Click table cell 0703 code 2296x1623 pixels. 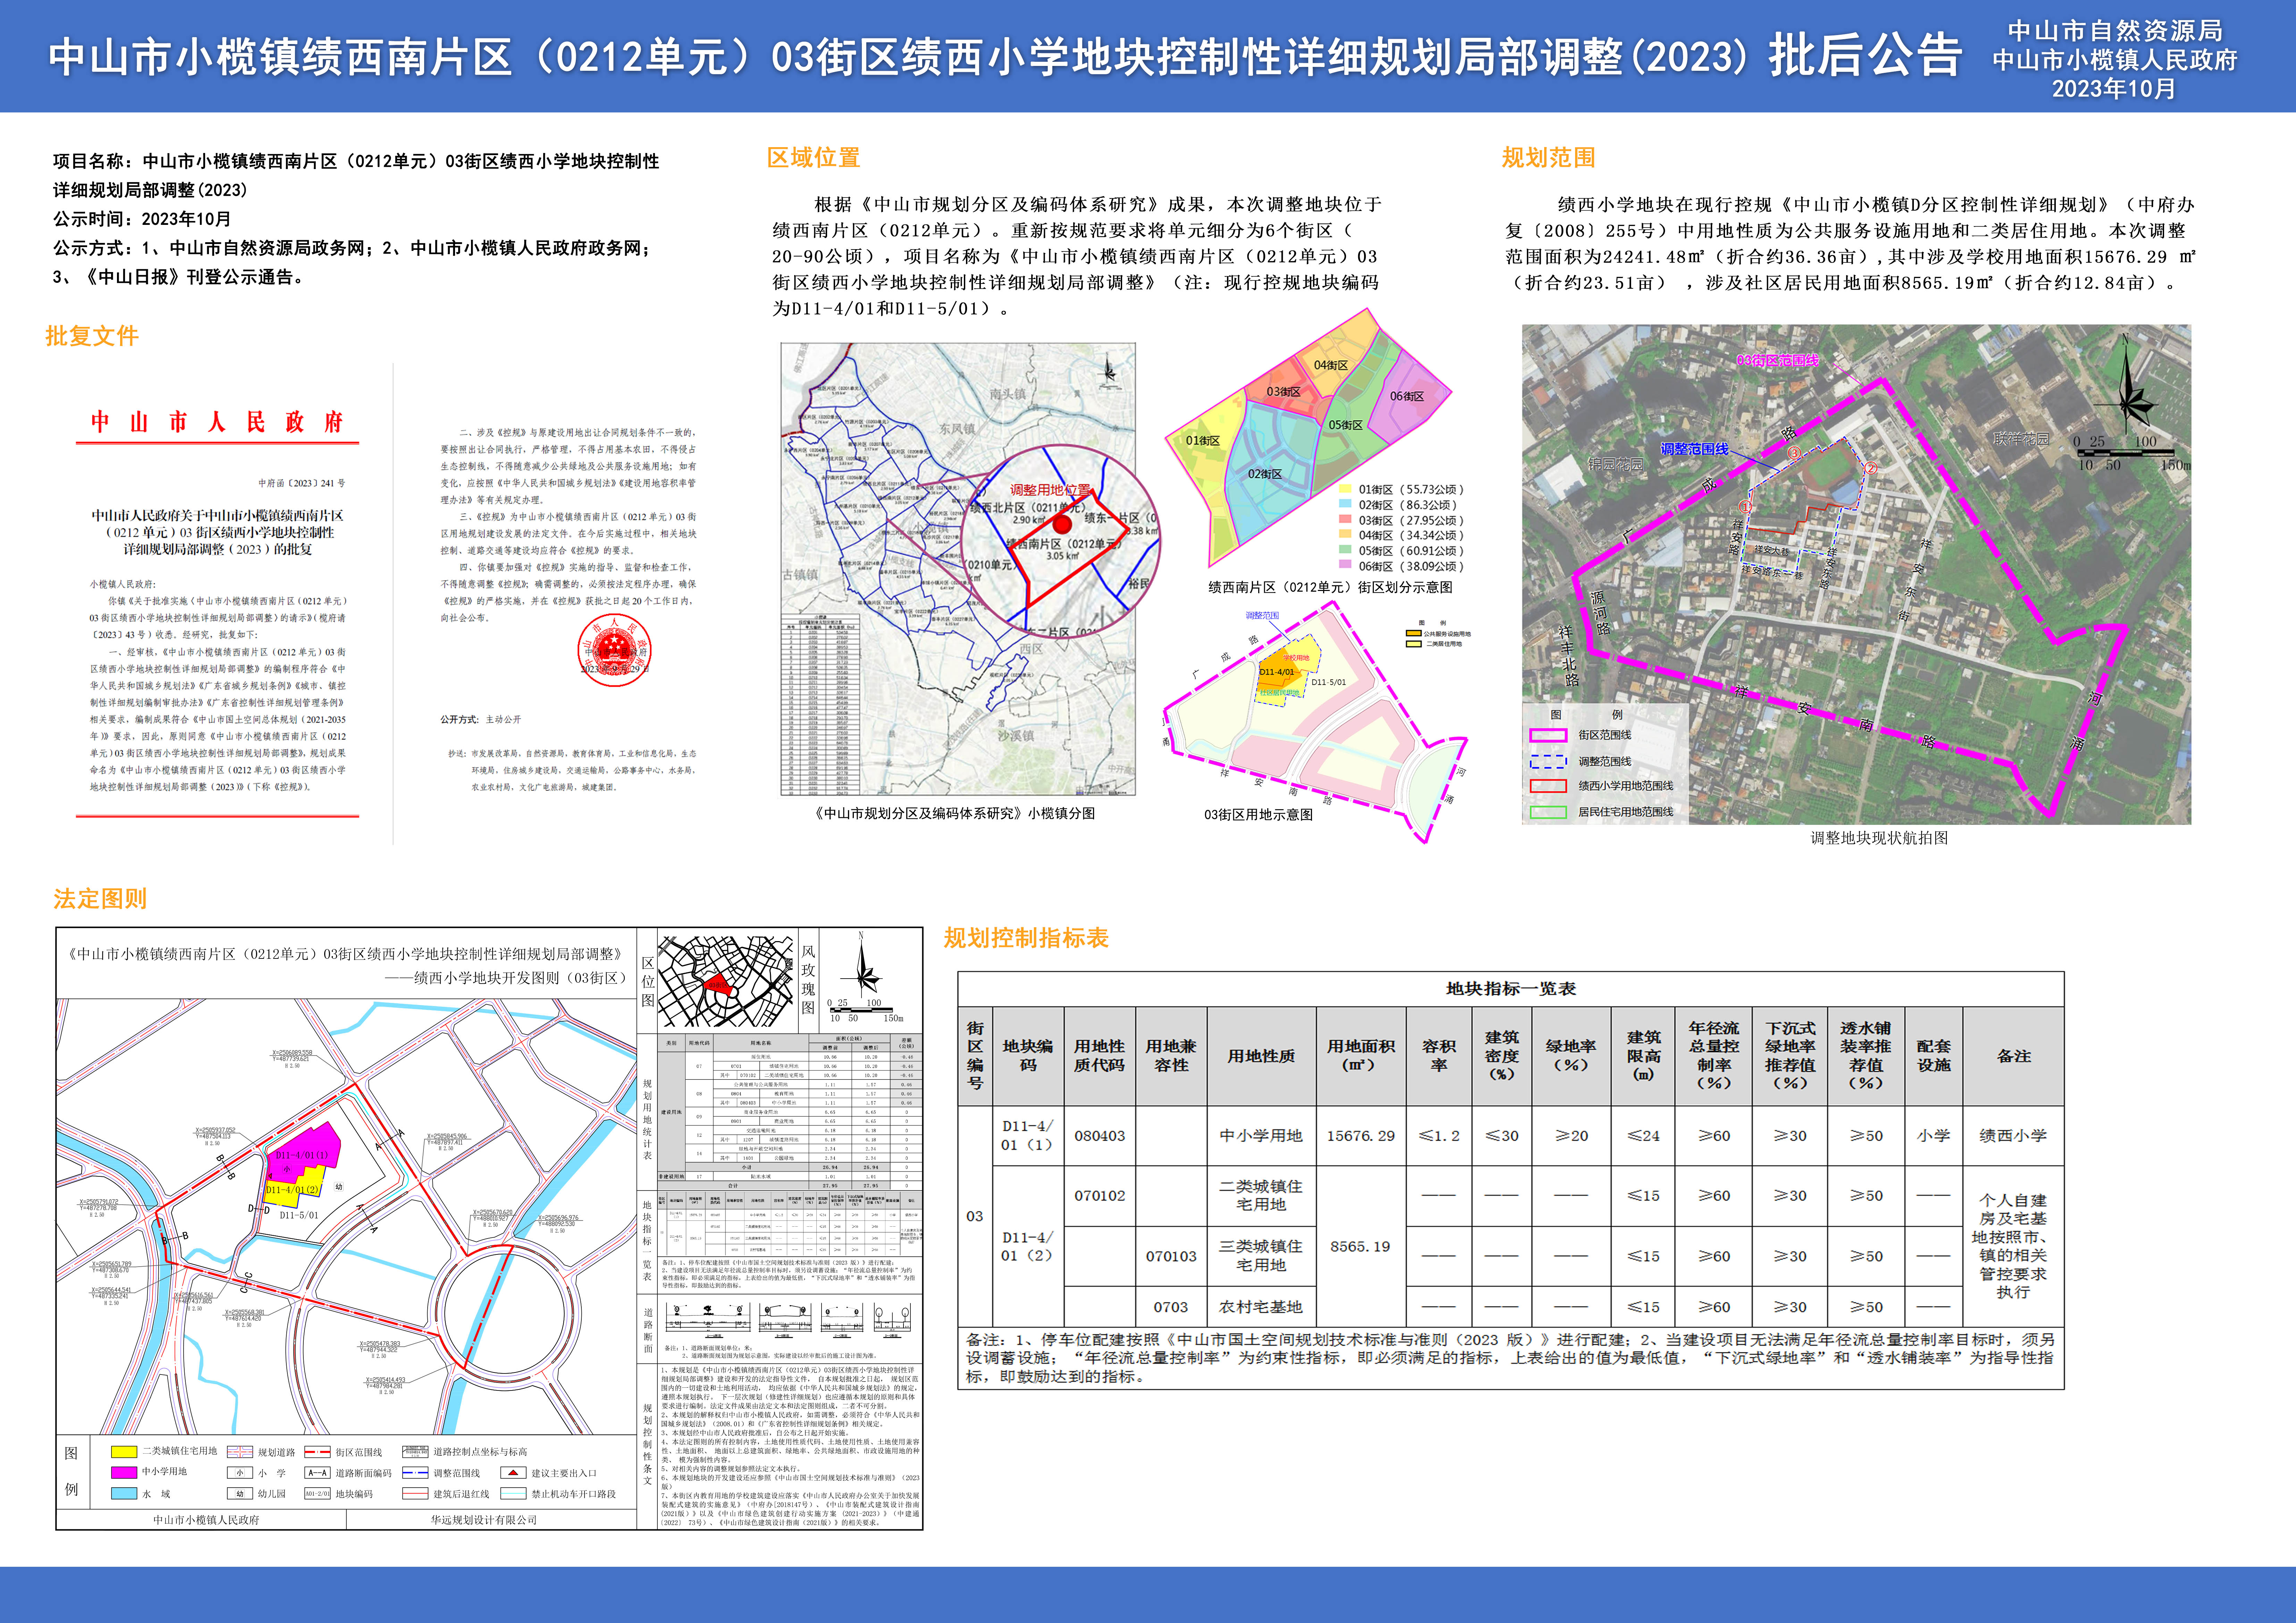[1171, 1307]
